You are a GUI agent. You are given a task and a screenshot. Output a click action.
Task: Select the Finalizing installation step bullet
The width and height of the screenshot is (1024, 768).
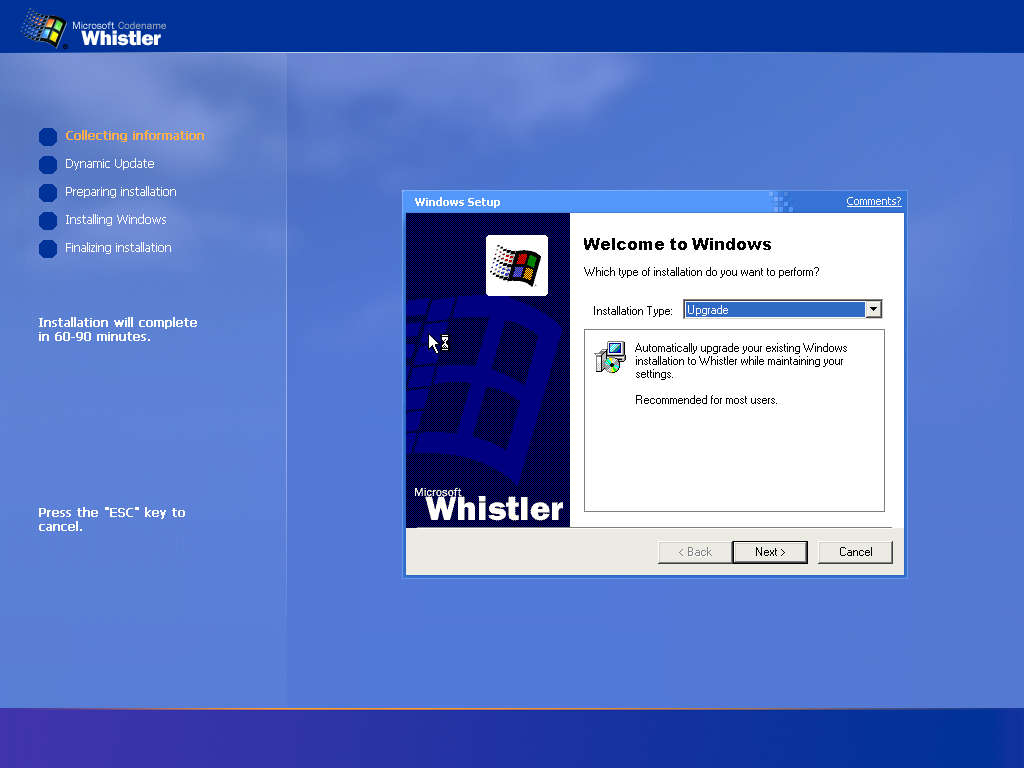48,249
